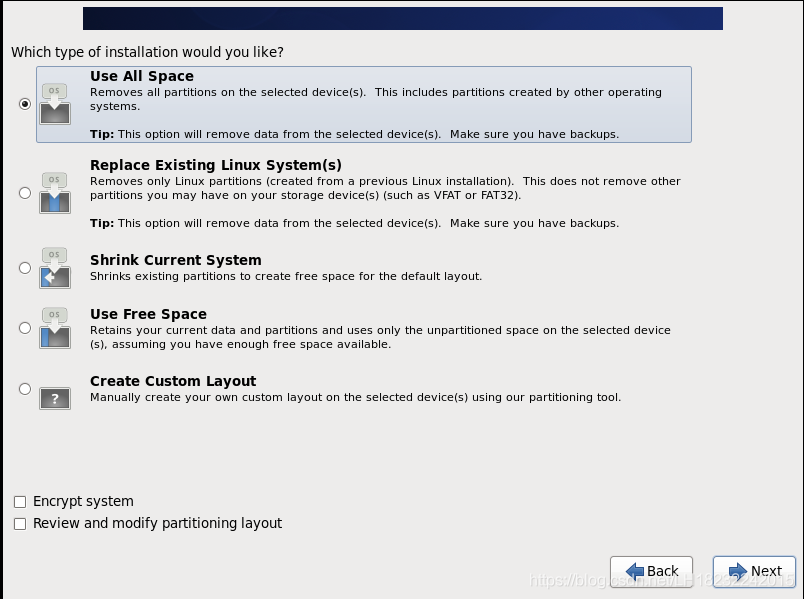Click the blue arrow icon on Back
The height and width of the screenshot is (599, 804).
634,571
